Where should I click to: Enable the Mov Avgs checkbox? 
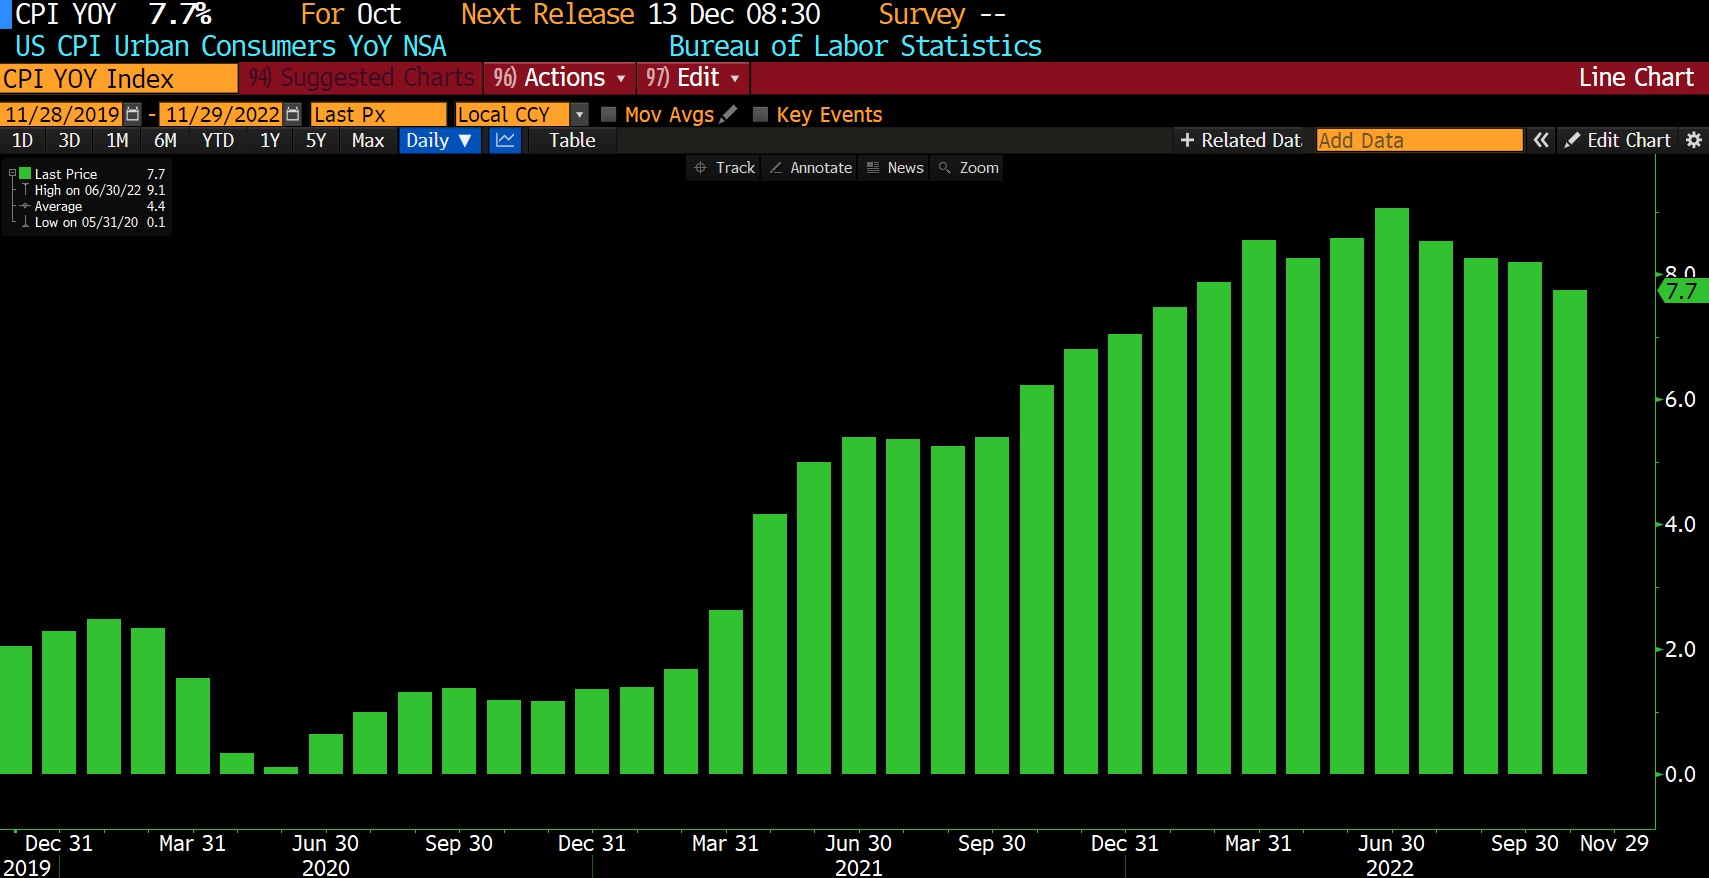pyautogui.click(x=608, y=114)
